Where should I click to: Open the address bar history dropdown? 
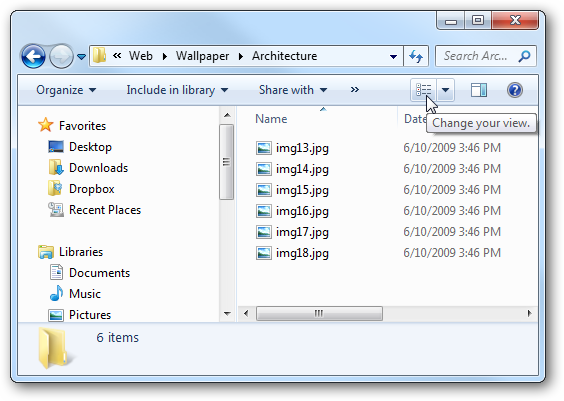394,56
